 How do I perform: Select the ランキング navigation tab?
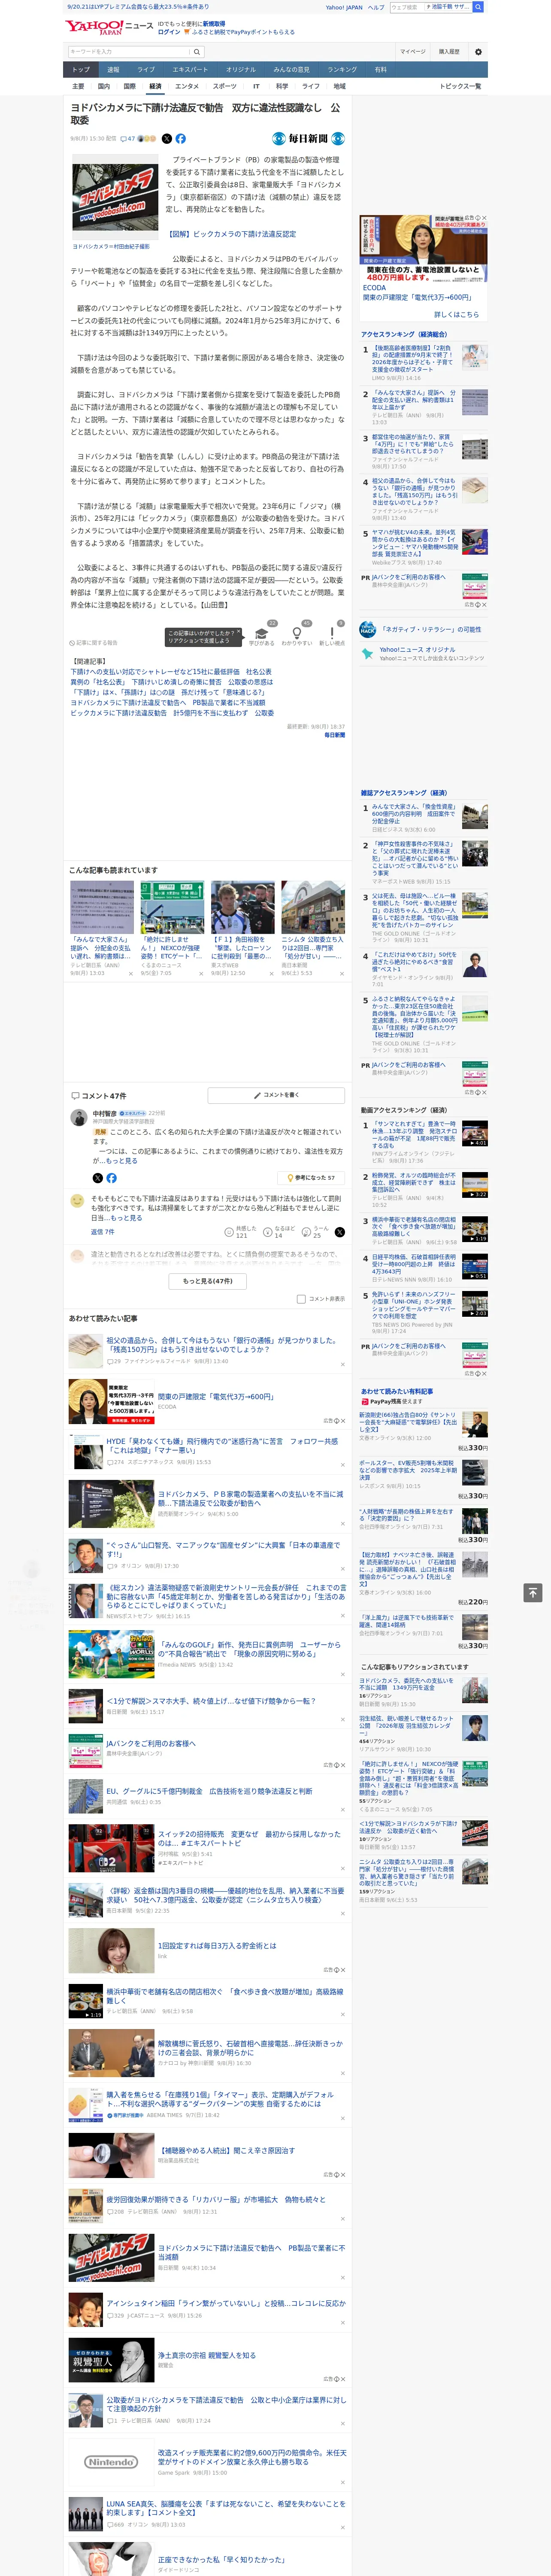(x=342, y=70)
